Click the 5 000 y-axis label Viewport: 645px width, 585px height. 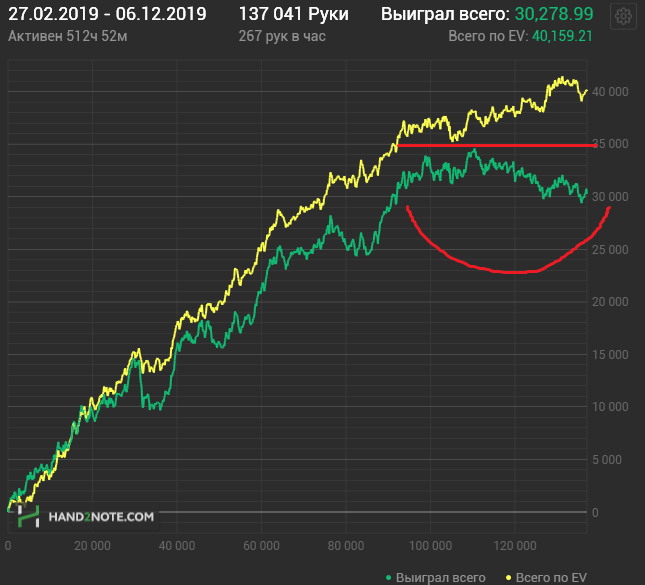click(x=607, y=460)
